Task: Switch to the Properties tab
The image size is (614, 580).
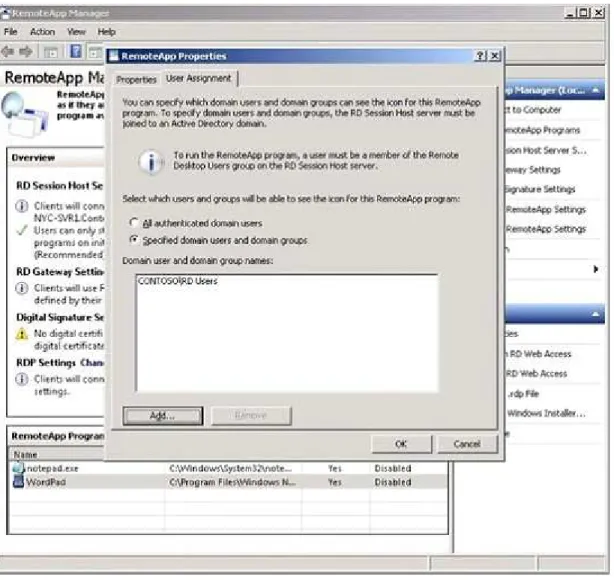Action: click(136, 80)
